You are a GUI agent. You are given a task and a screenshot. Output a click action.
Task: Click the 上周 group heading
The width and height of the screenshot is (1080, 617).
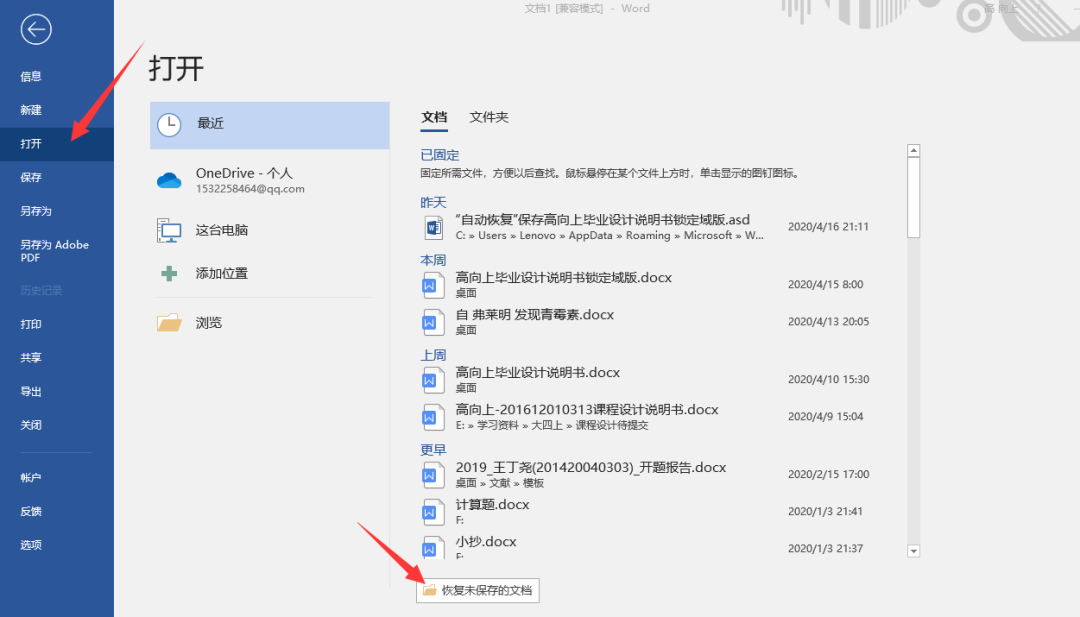coord(433,355)
